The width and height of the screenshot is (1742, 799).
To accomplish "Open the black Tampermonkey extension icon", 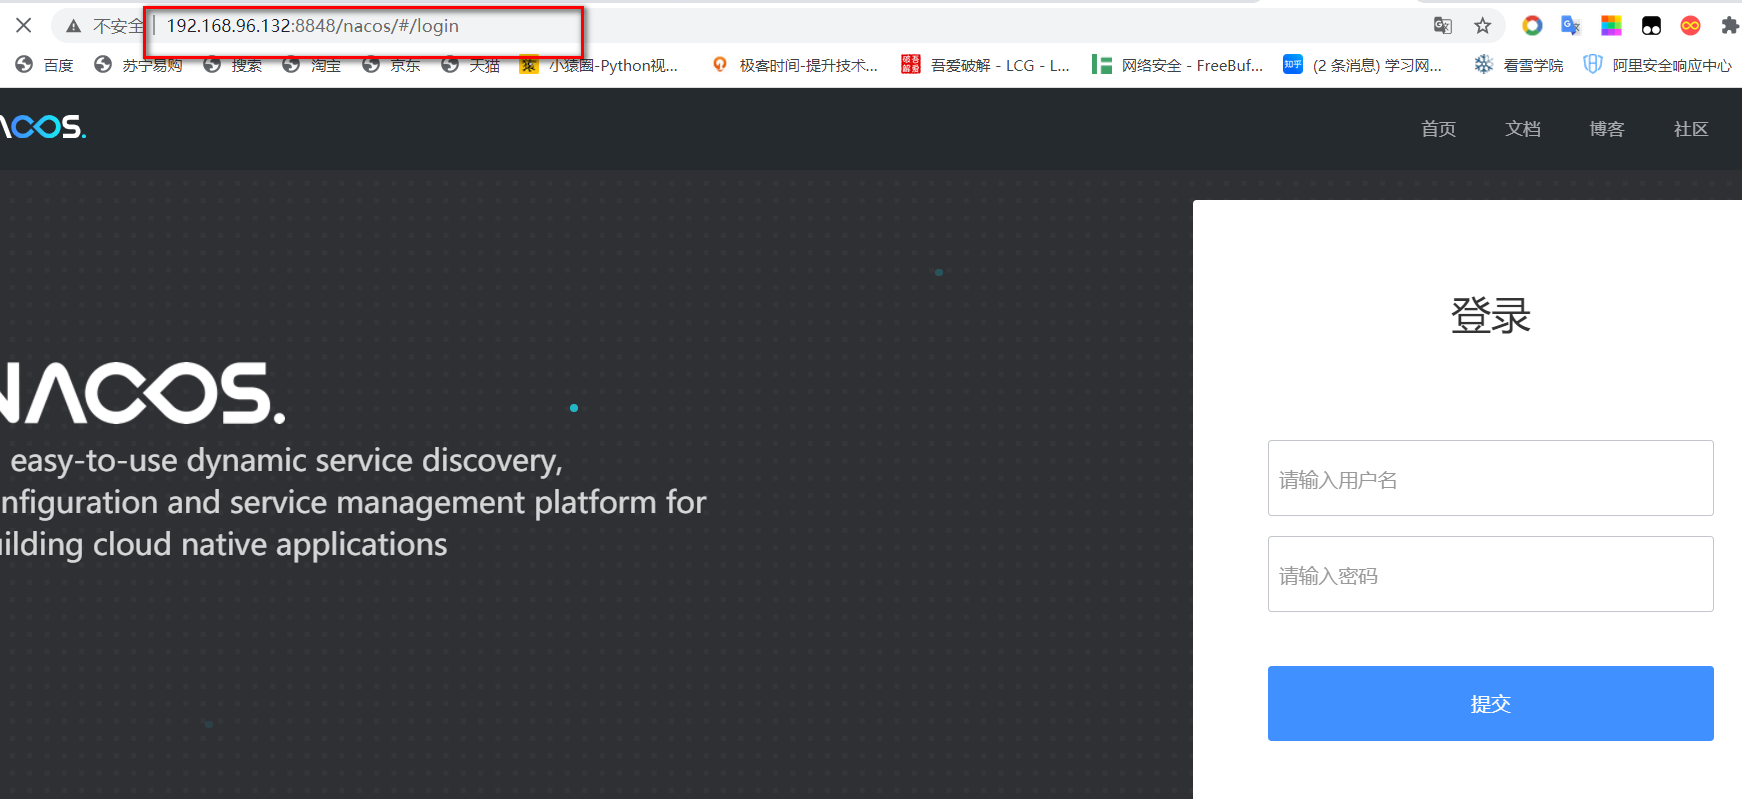I will tap(1651, 26).
